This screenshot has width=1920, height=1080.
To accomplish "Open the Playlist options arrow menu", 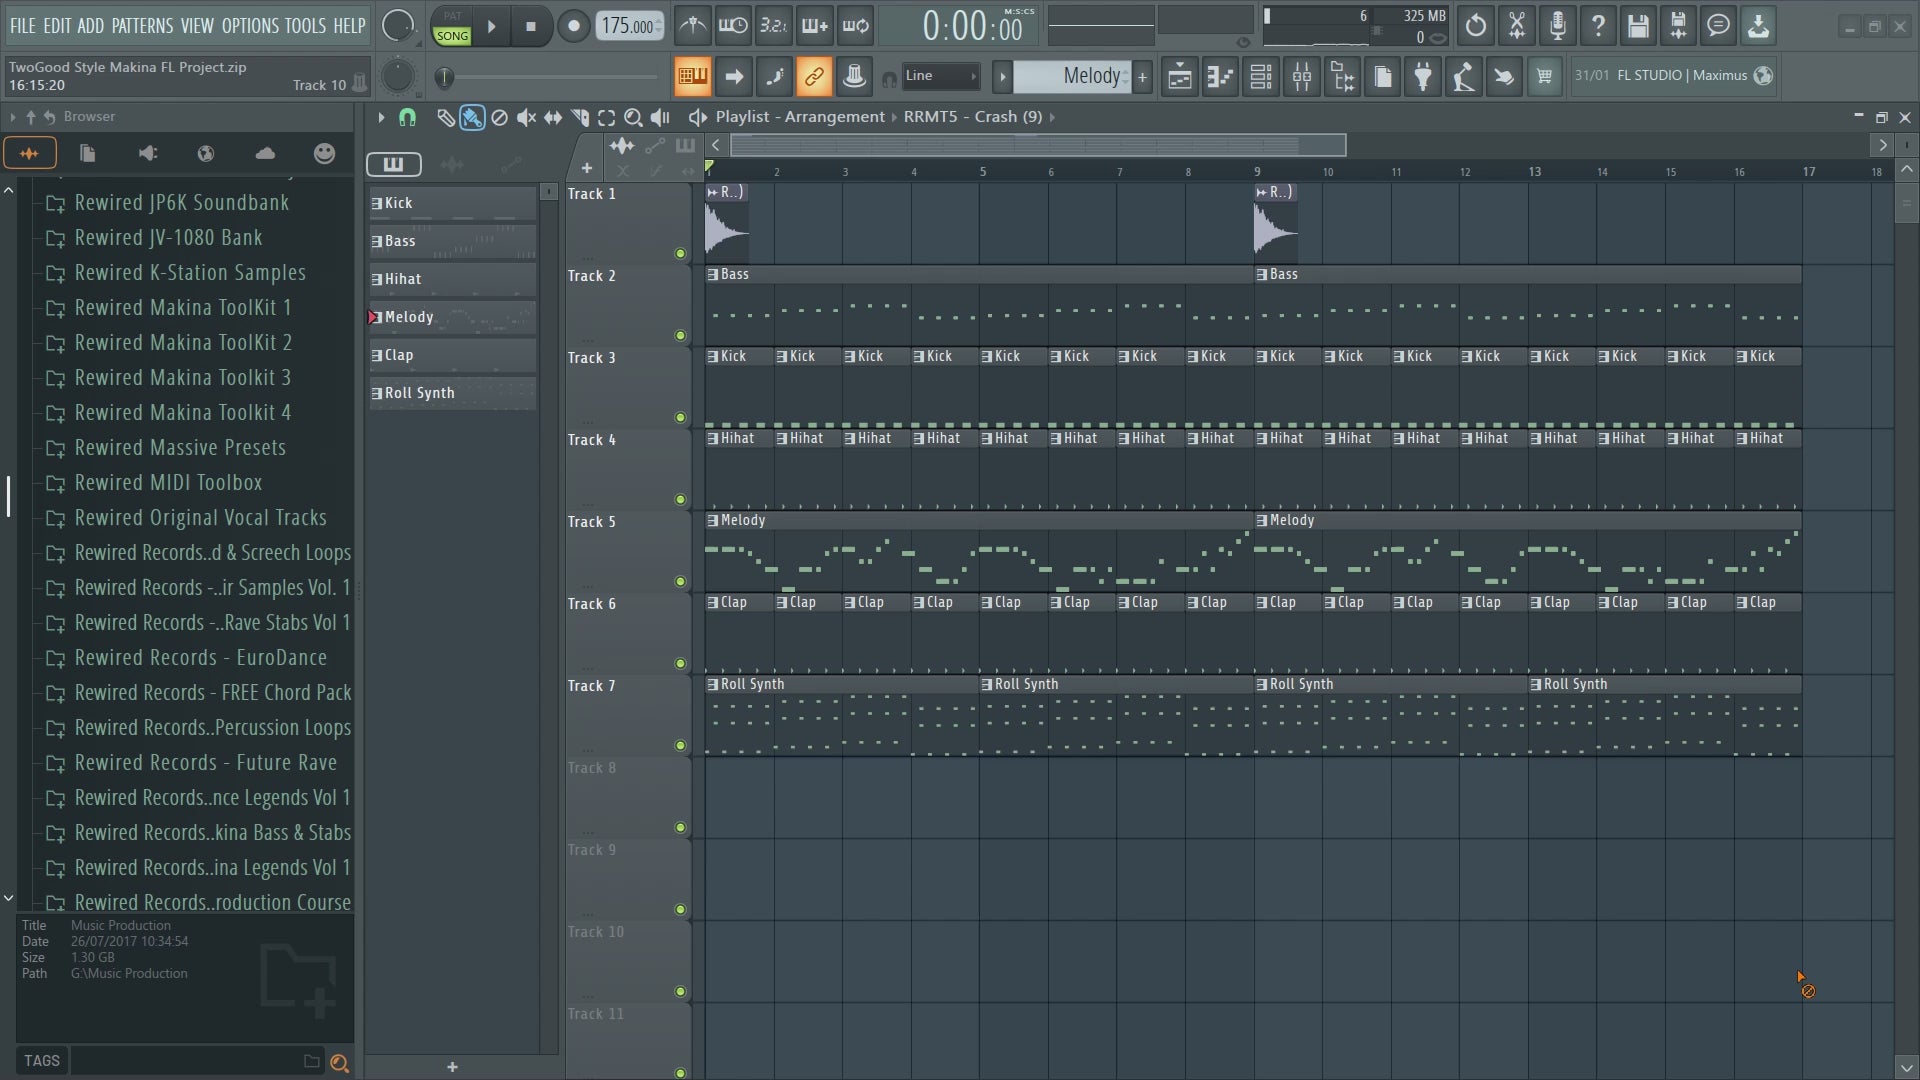I will pos(381,118).
